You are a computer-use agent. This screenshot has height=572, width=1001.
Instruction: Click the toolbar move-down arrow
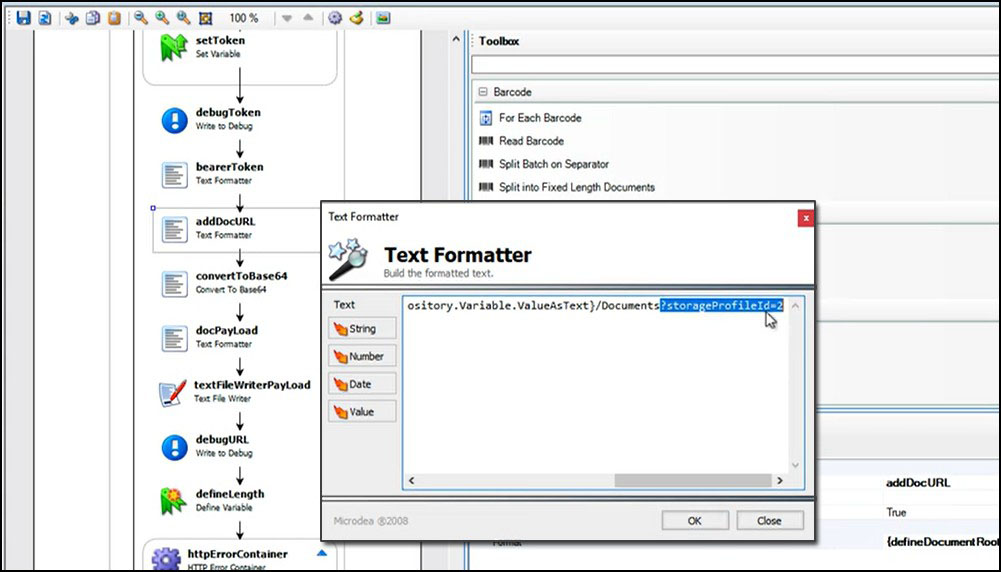click(x=287, y=18)
